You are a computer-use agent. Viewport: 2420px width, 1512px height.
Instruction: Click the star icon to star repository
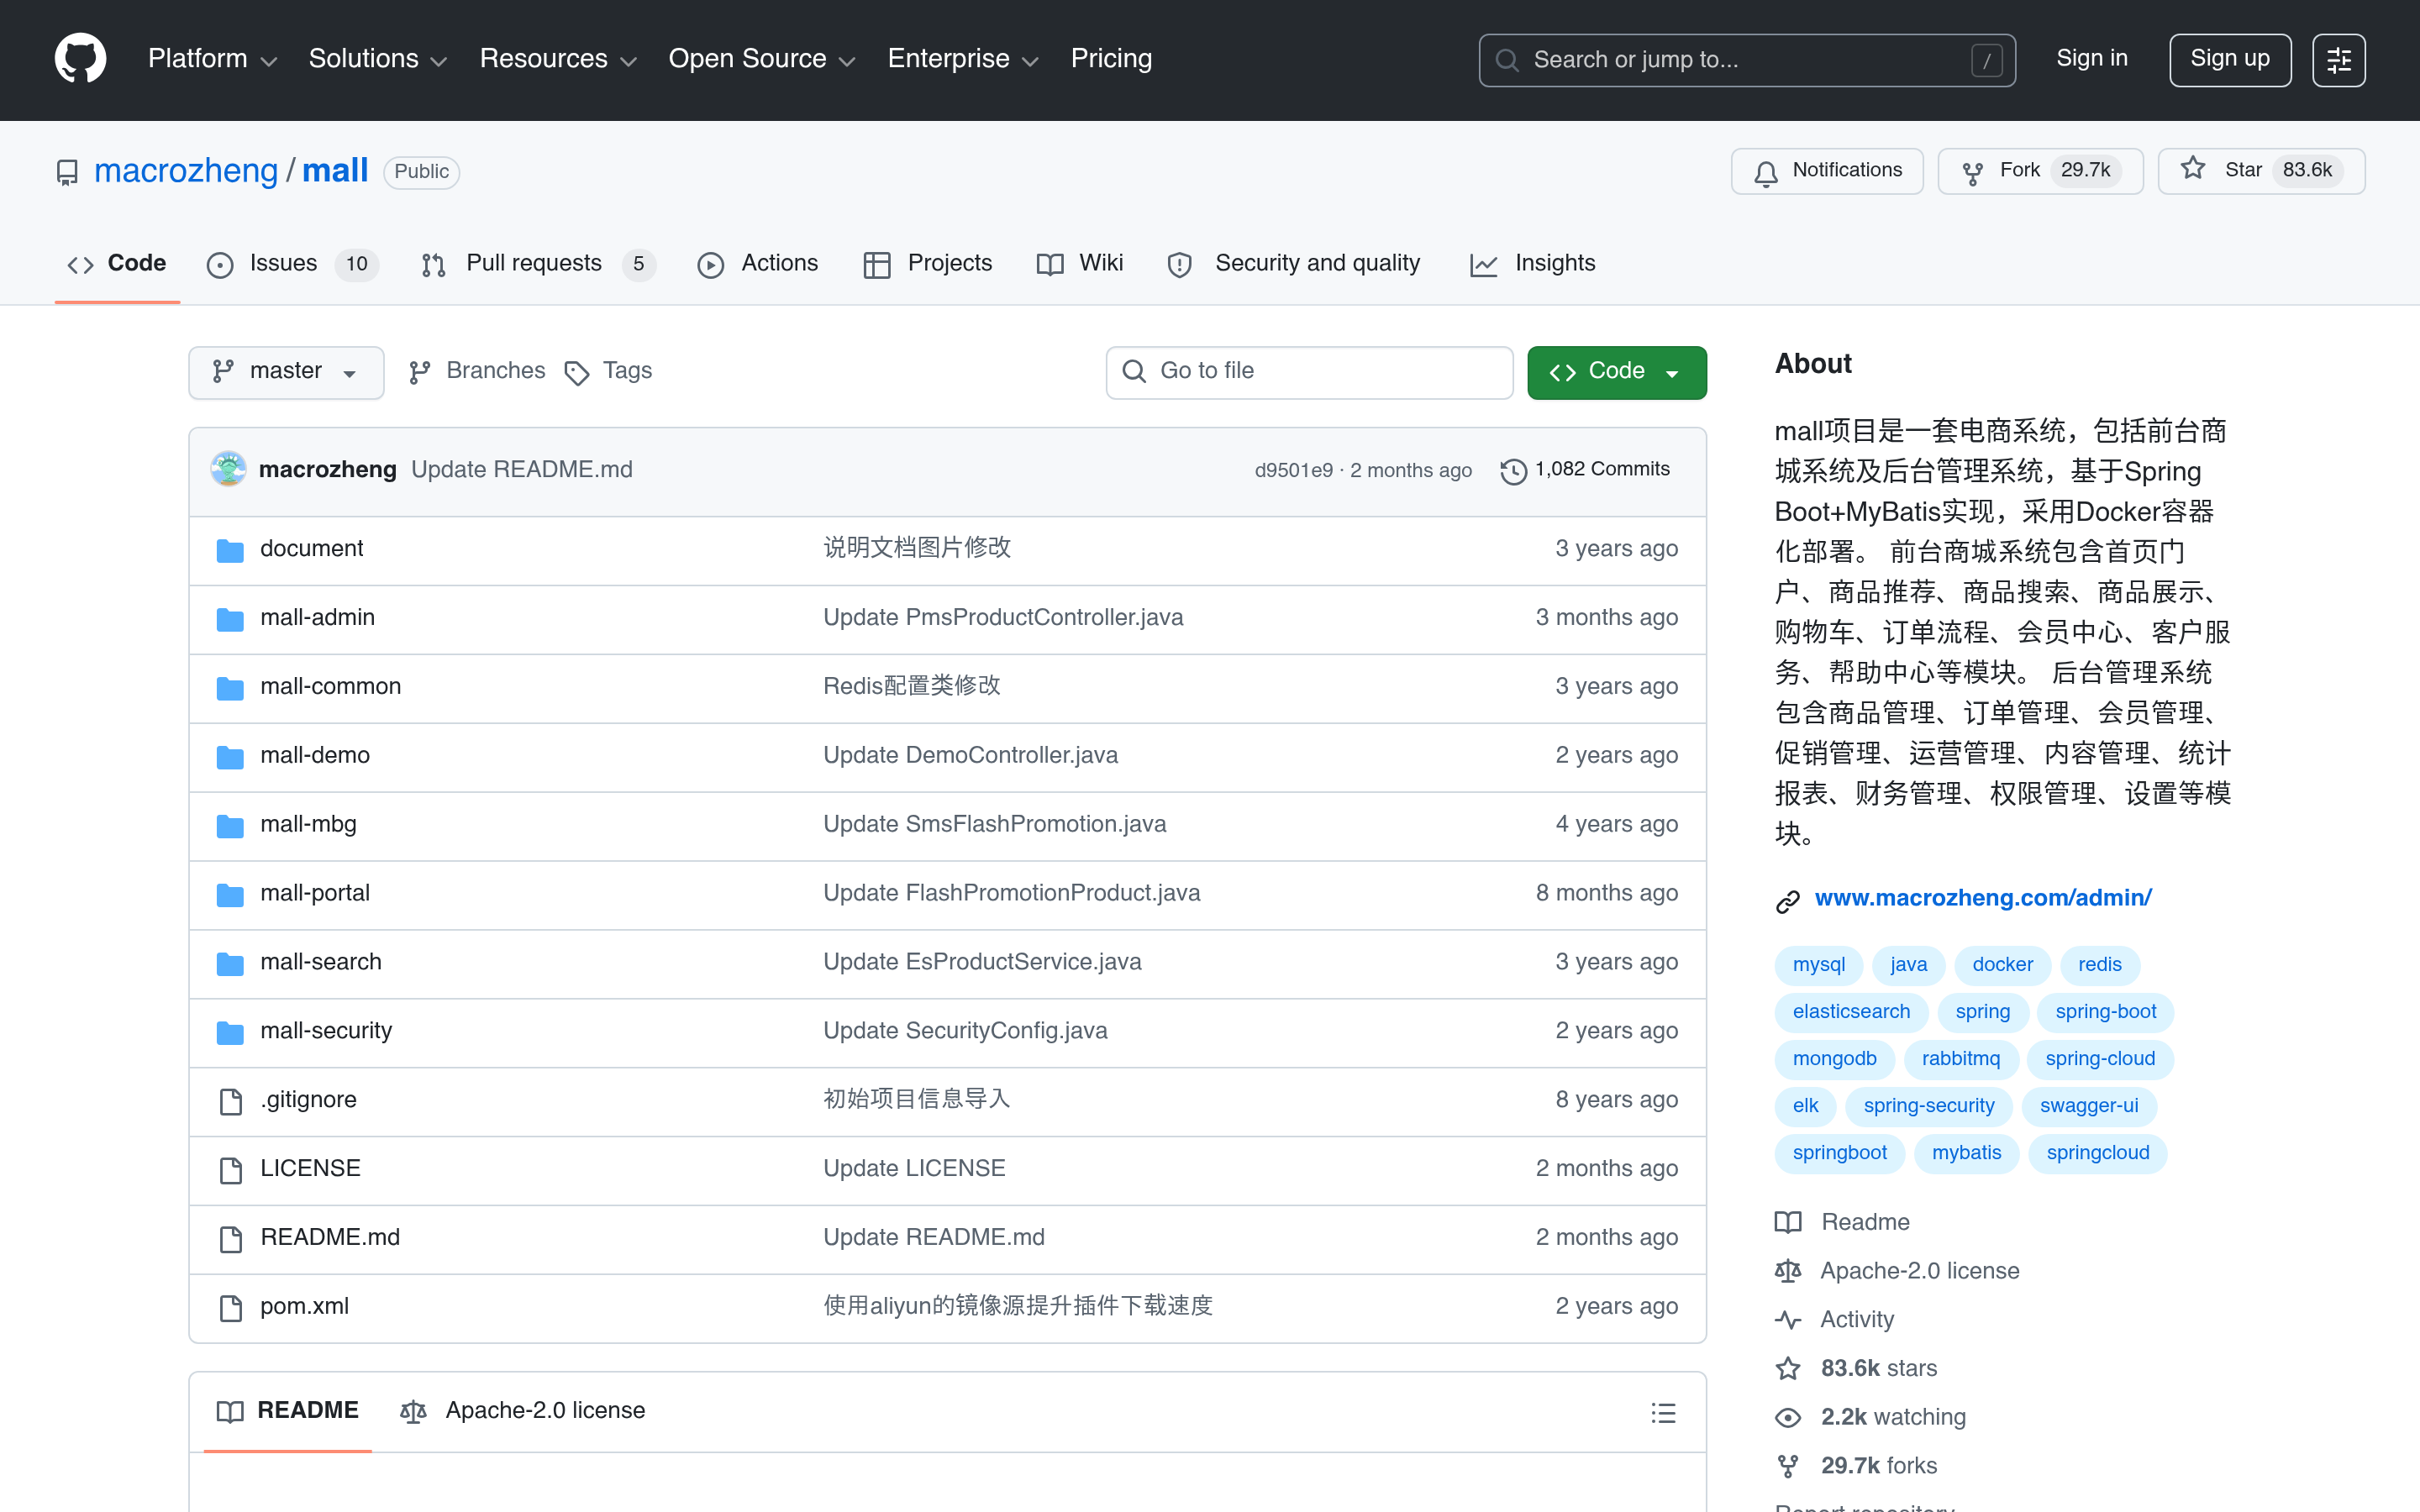click(x=2193, y=169)
